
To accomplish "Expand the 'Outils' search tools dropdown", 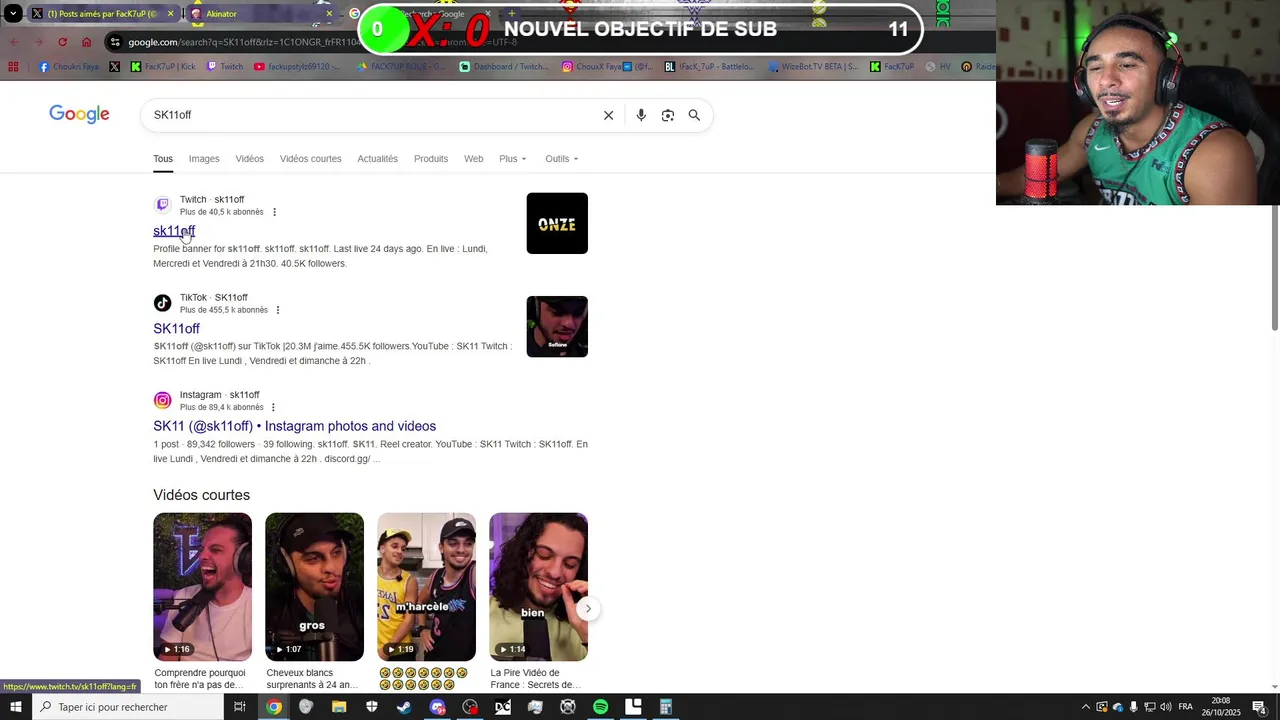I will 561,159.
